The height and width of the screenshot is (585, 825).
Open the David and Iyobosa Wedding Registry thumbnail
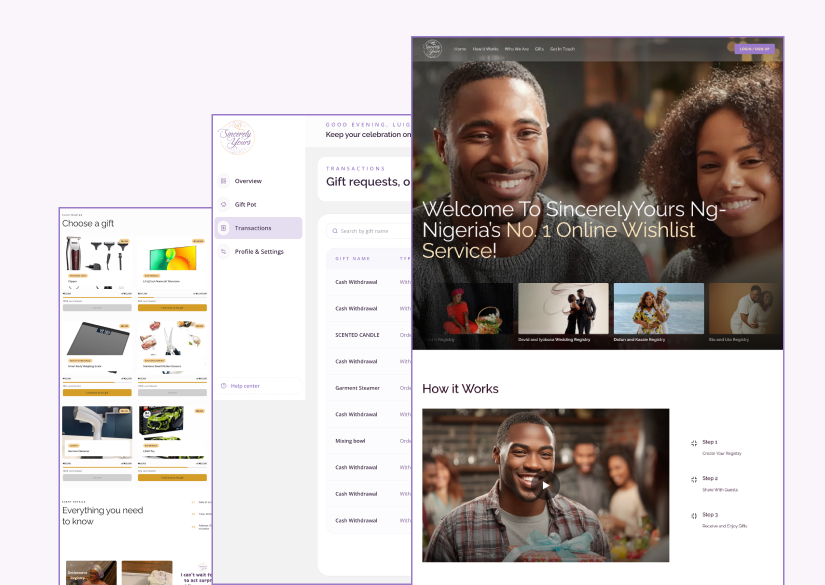click(563, 308)
